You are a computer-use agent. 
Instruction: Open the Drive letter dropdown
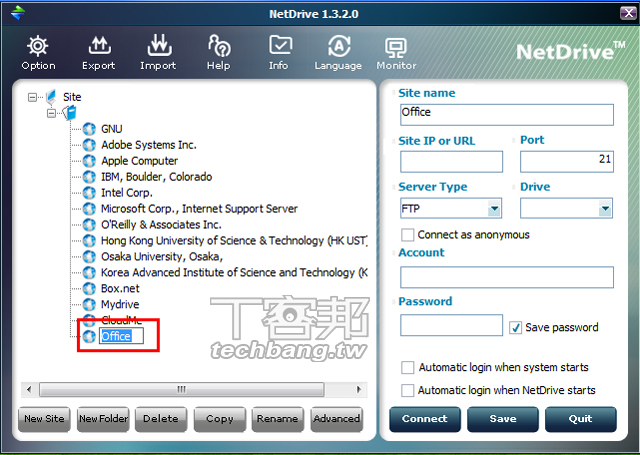pos(605,209)
